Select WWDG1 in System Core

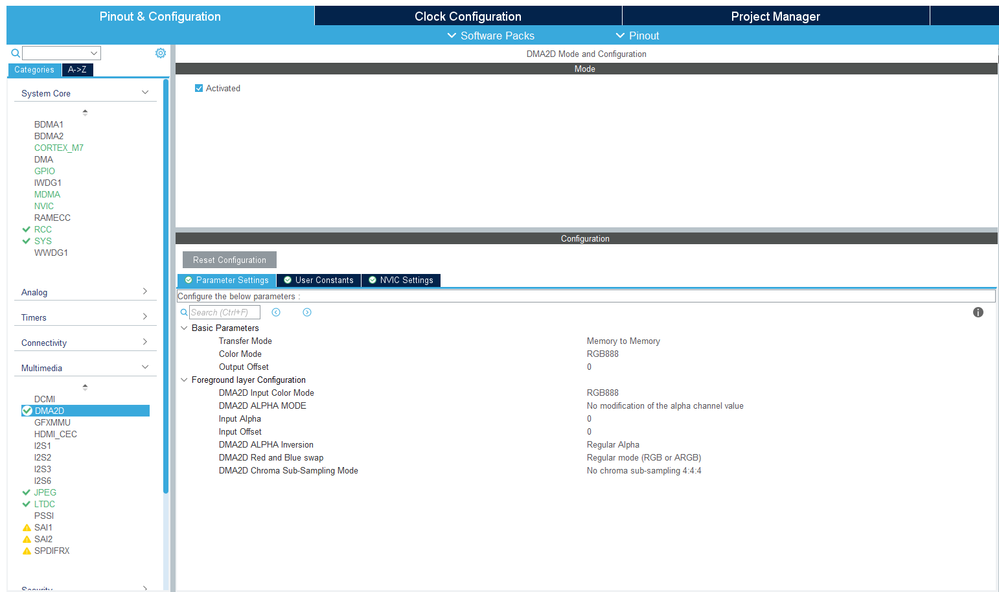point(51,252)
